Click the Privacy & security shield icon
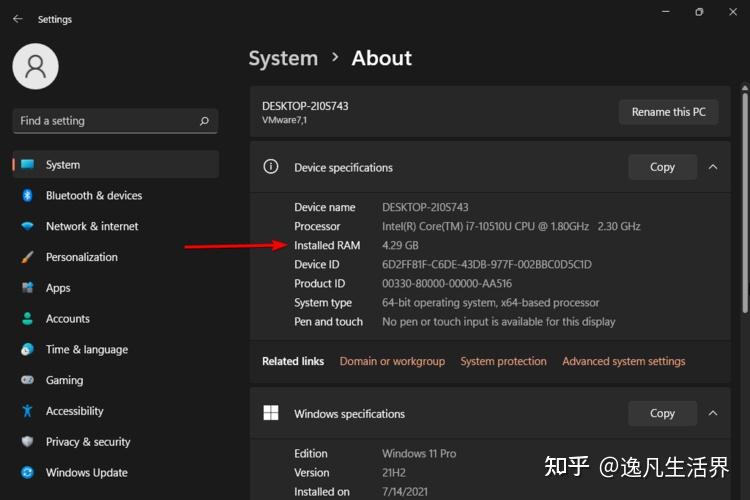Image resolution: width=750 pixels, height=500 pixels. 27,441
